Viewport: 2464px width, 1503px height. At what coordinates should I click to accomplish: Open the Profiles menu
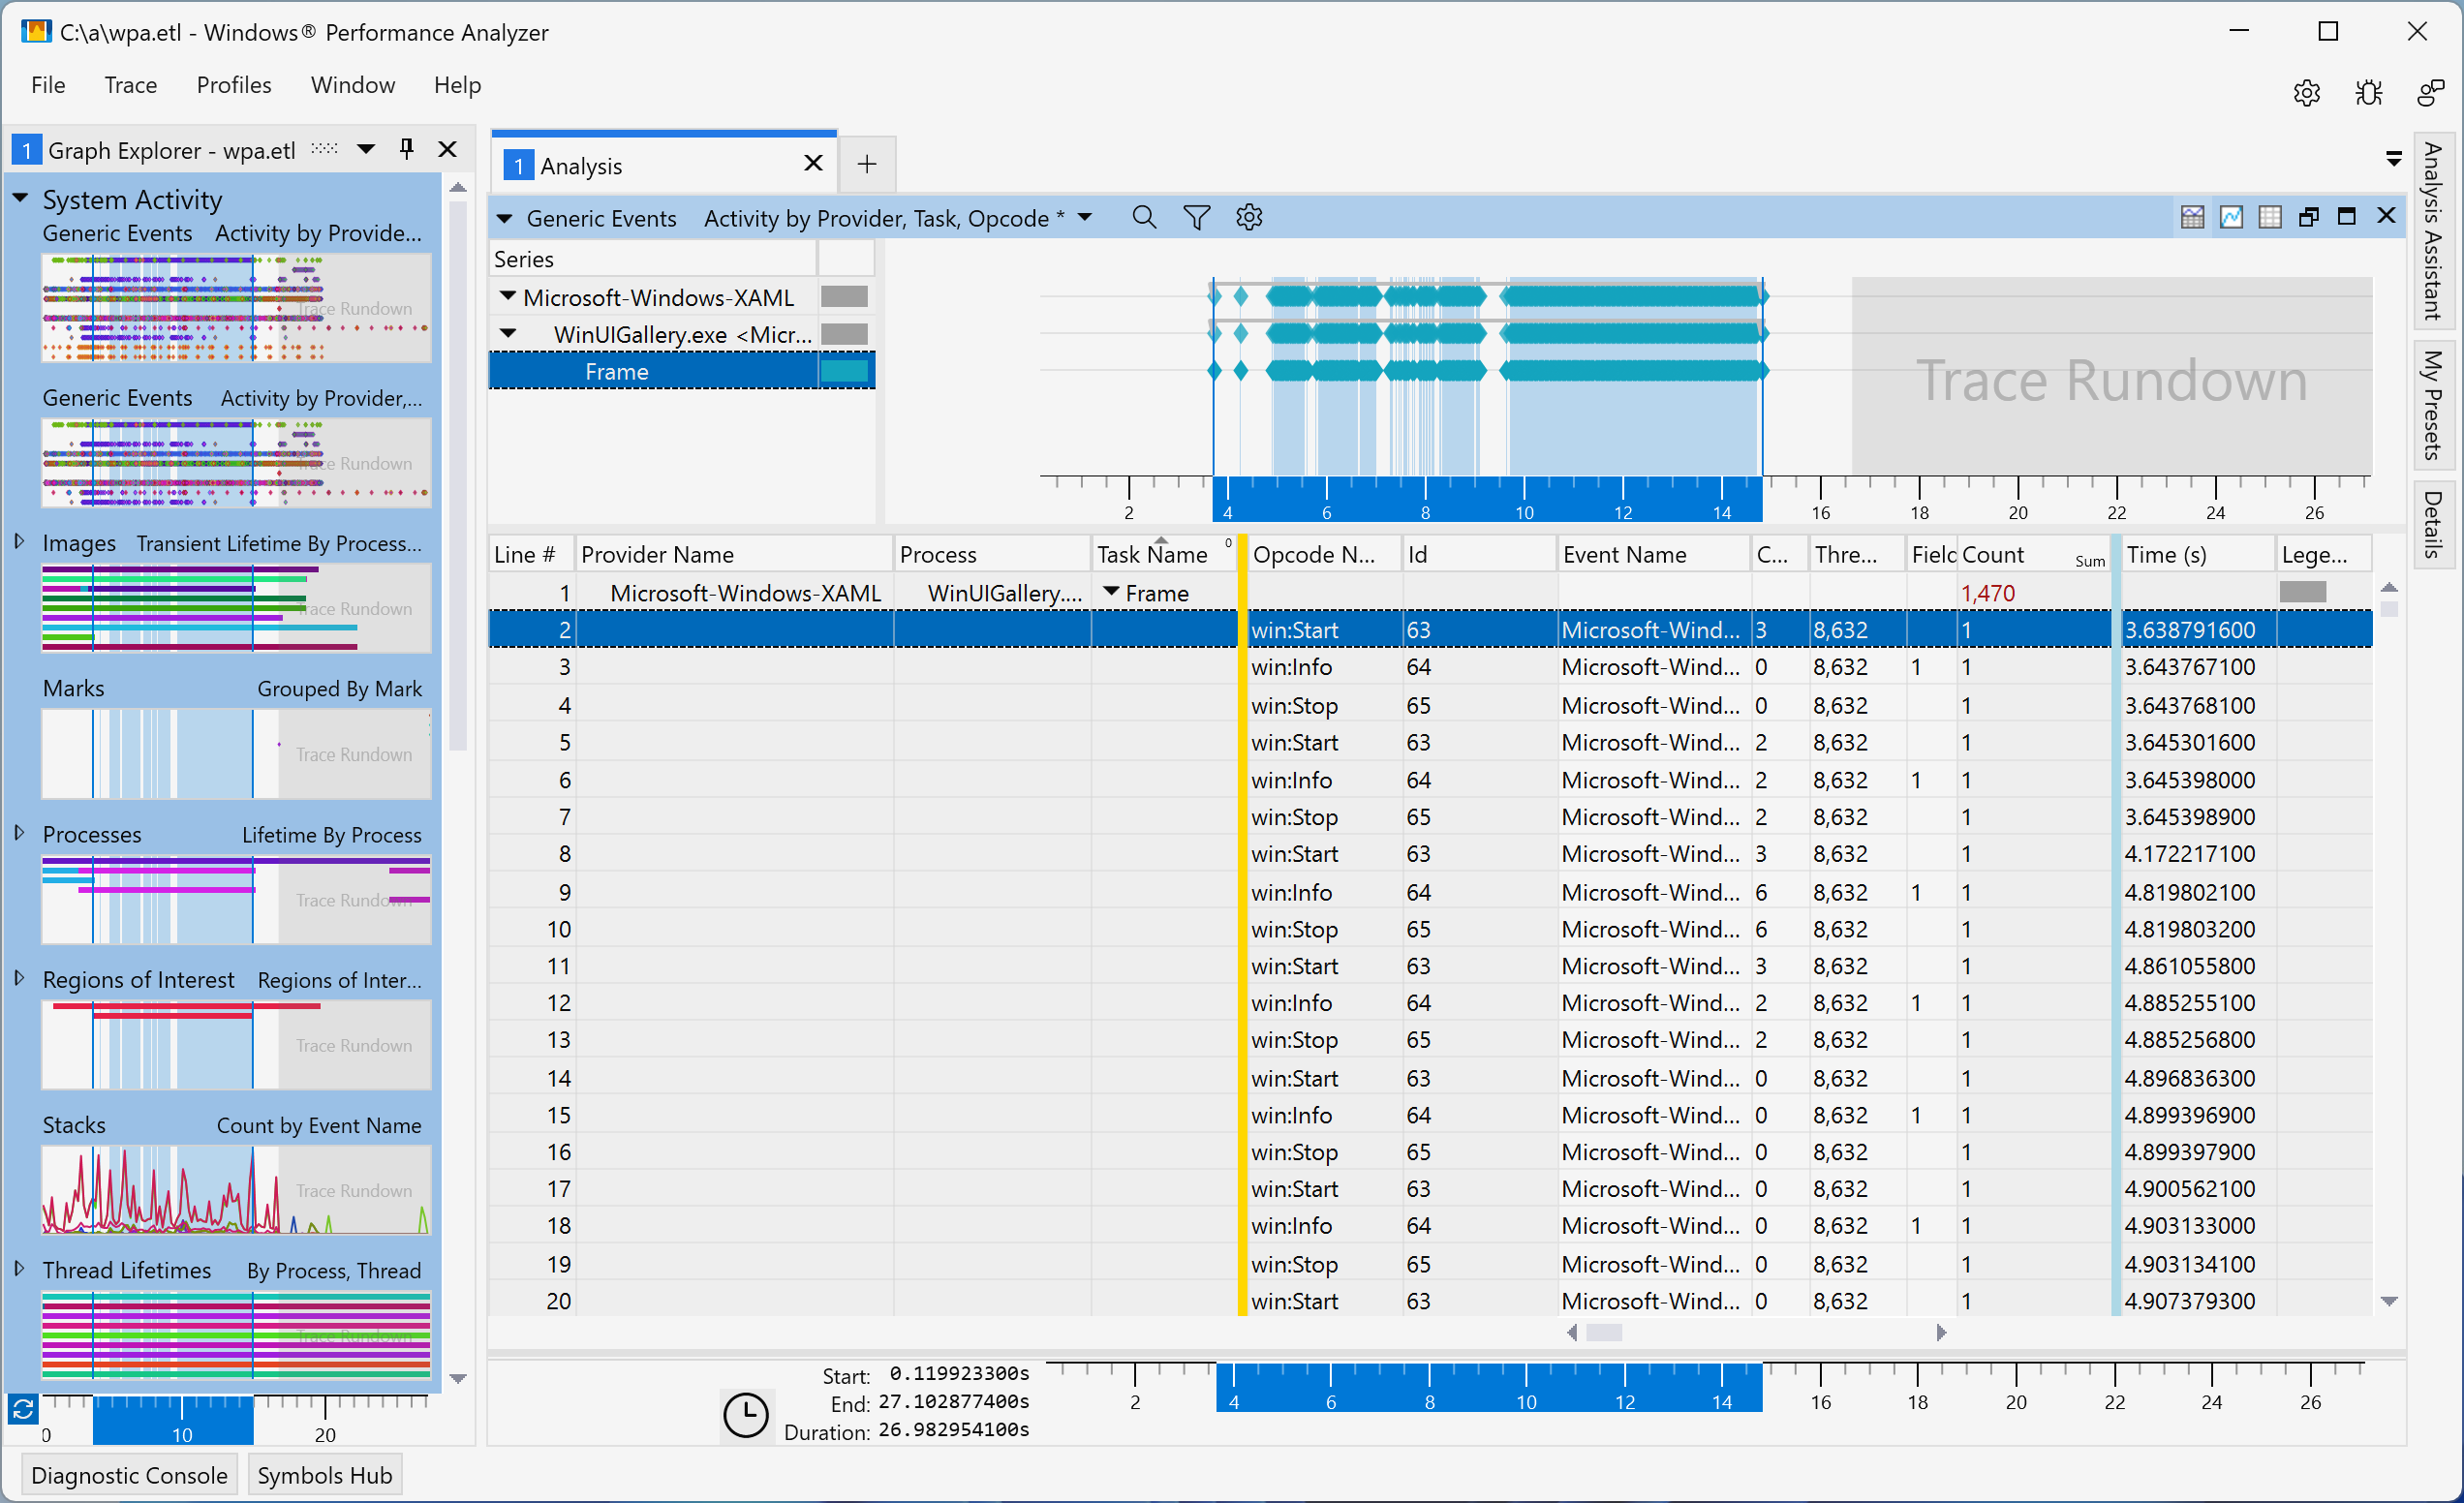[x=233, y=85]
